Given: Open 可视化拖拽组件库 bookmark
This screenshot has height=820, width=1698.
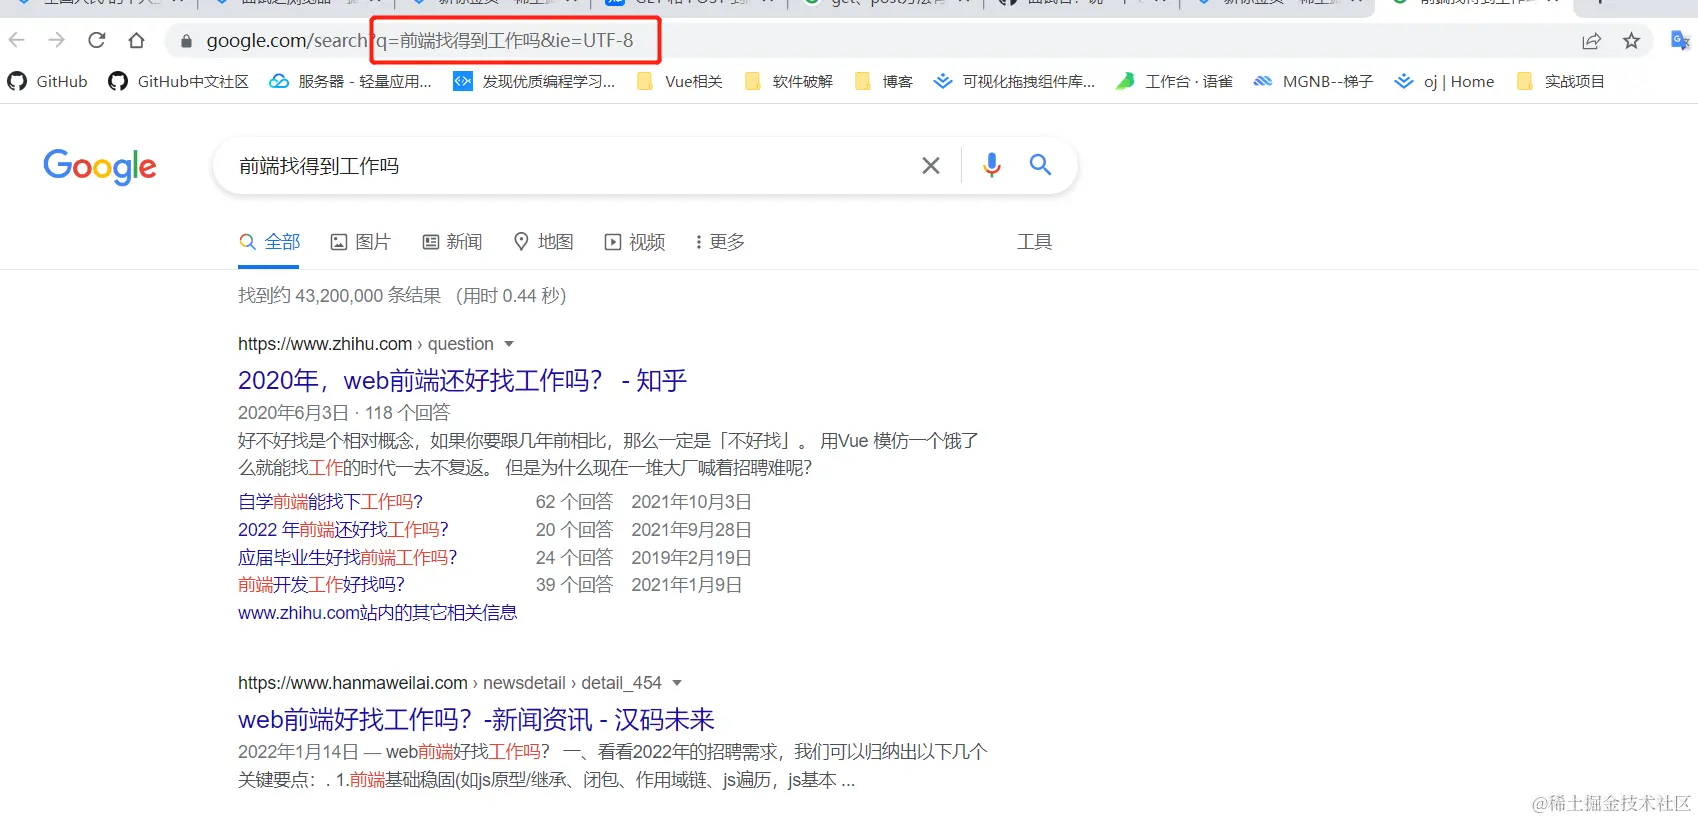Looking at the screenshot, I should coord(1014,81).
